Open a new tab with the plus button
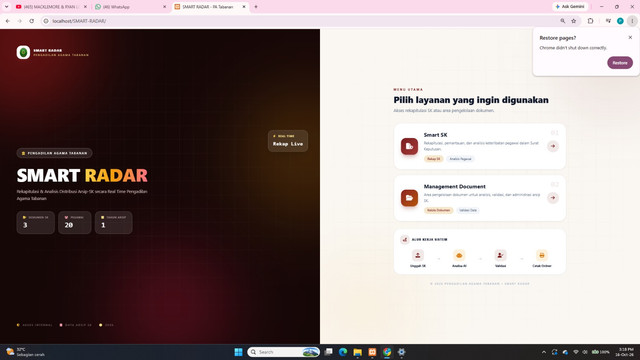Image resolution: width=640 pixels, height=360 pixels. click(x=256, y=7)
